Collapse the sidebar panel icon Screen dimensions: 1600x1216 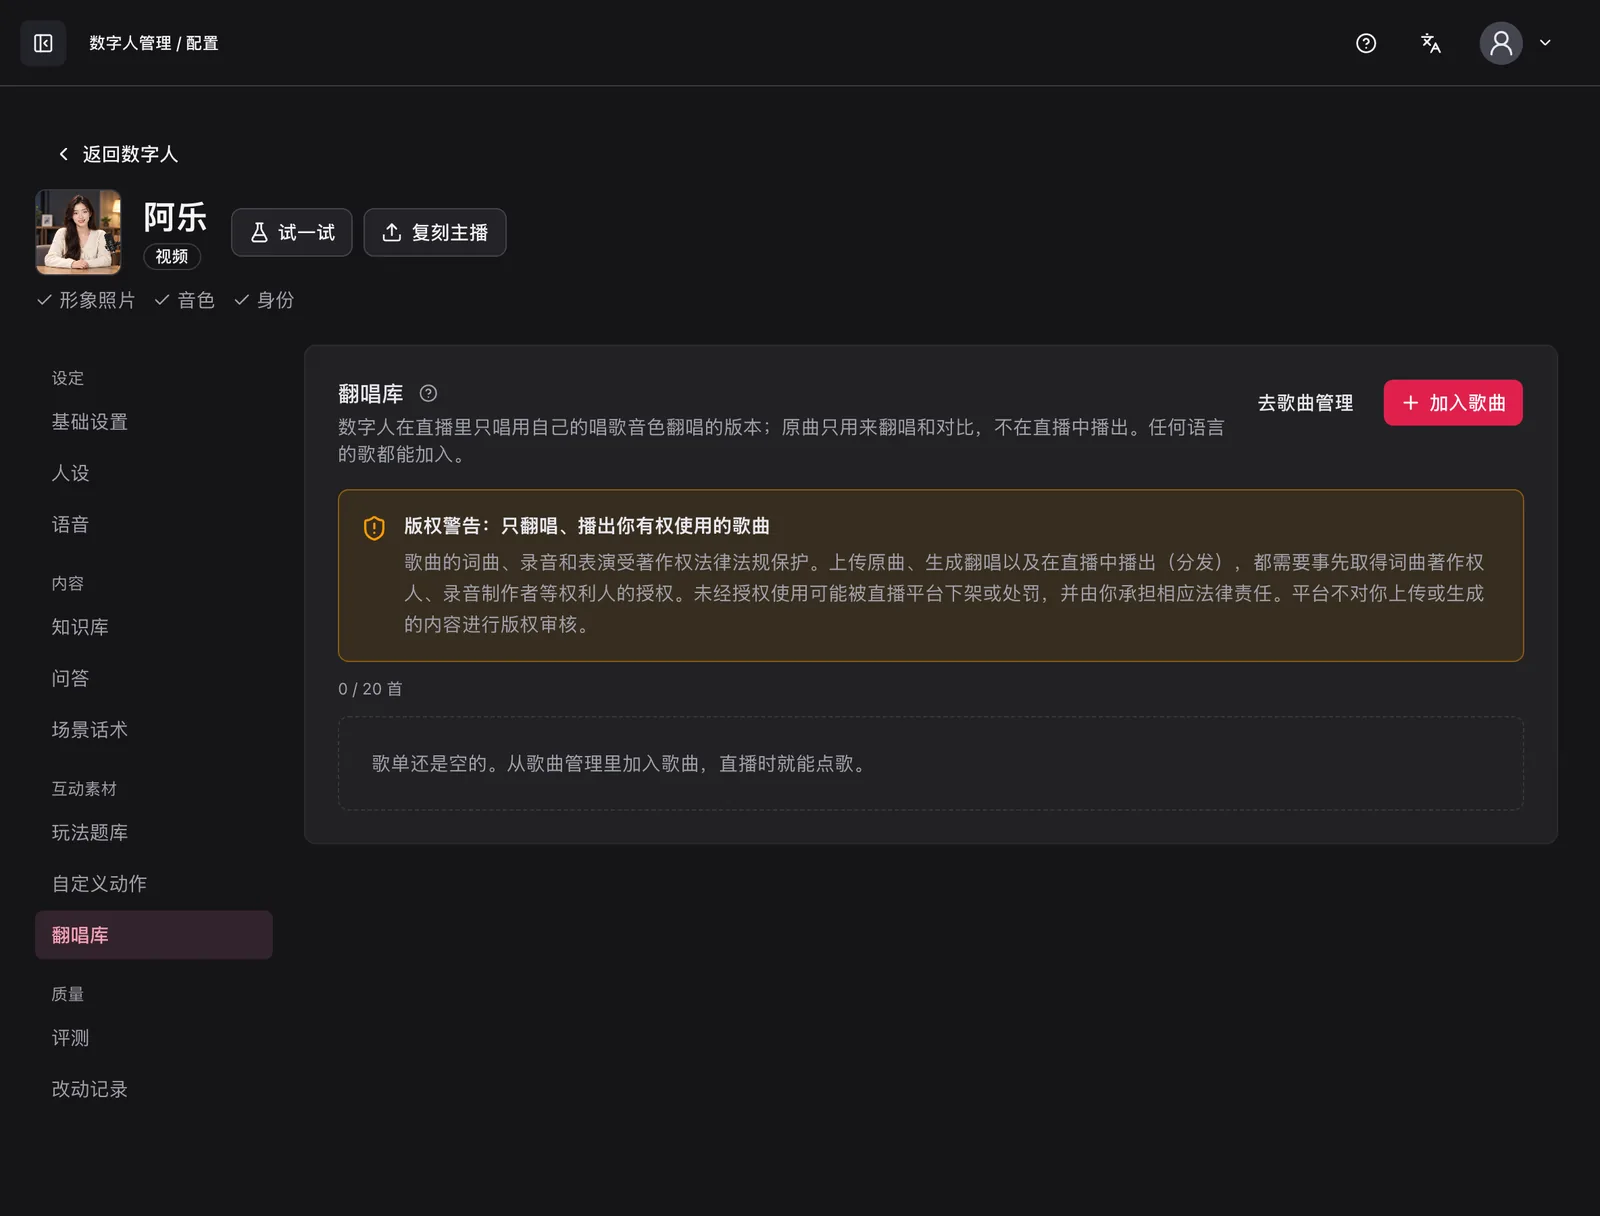click(43, 43)
